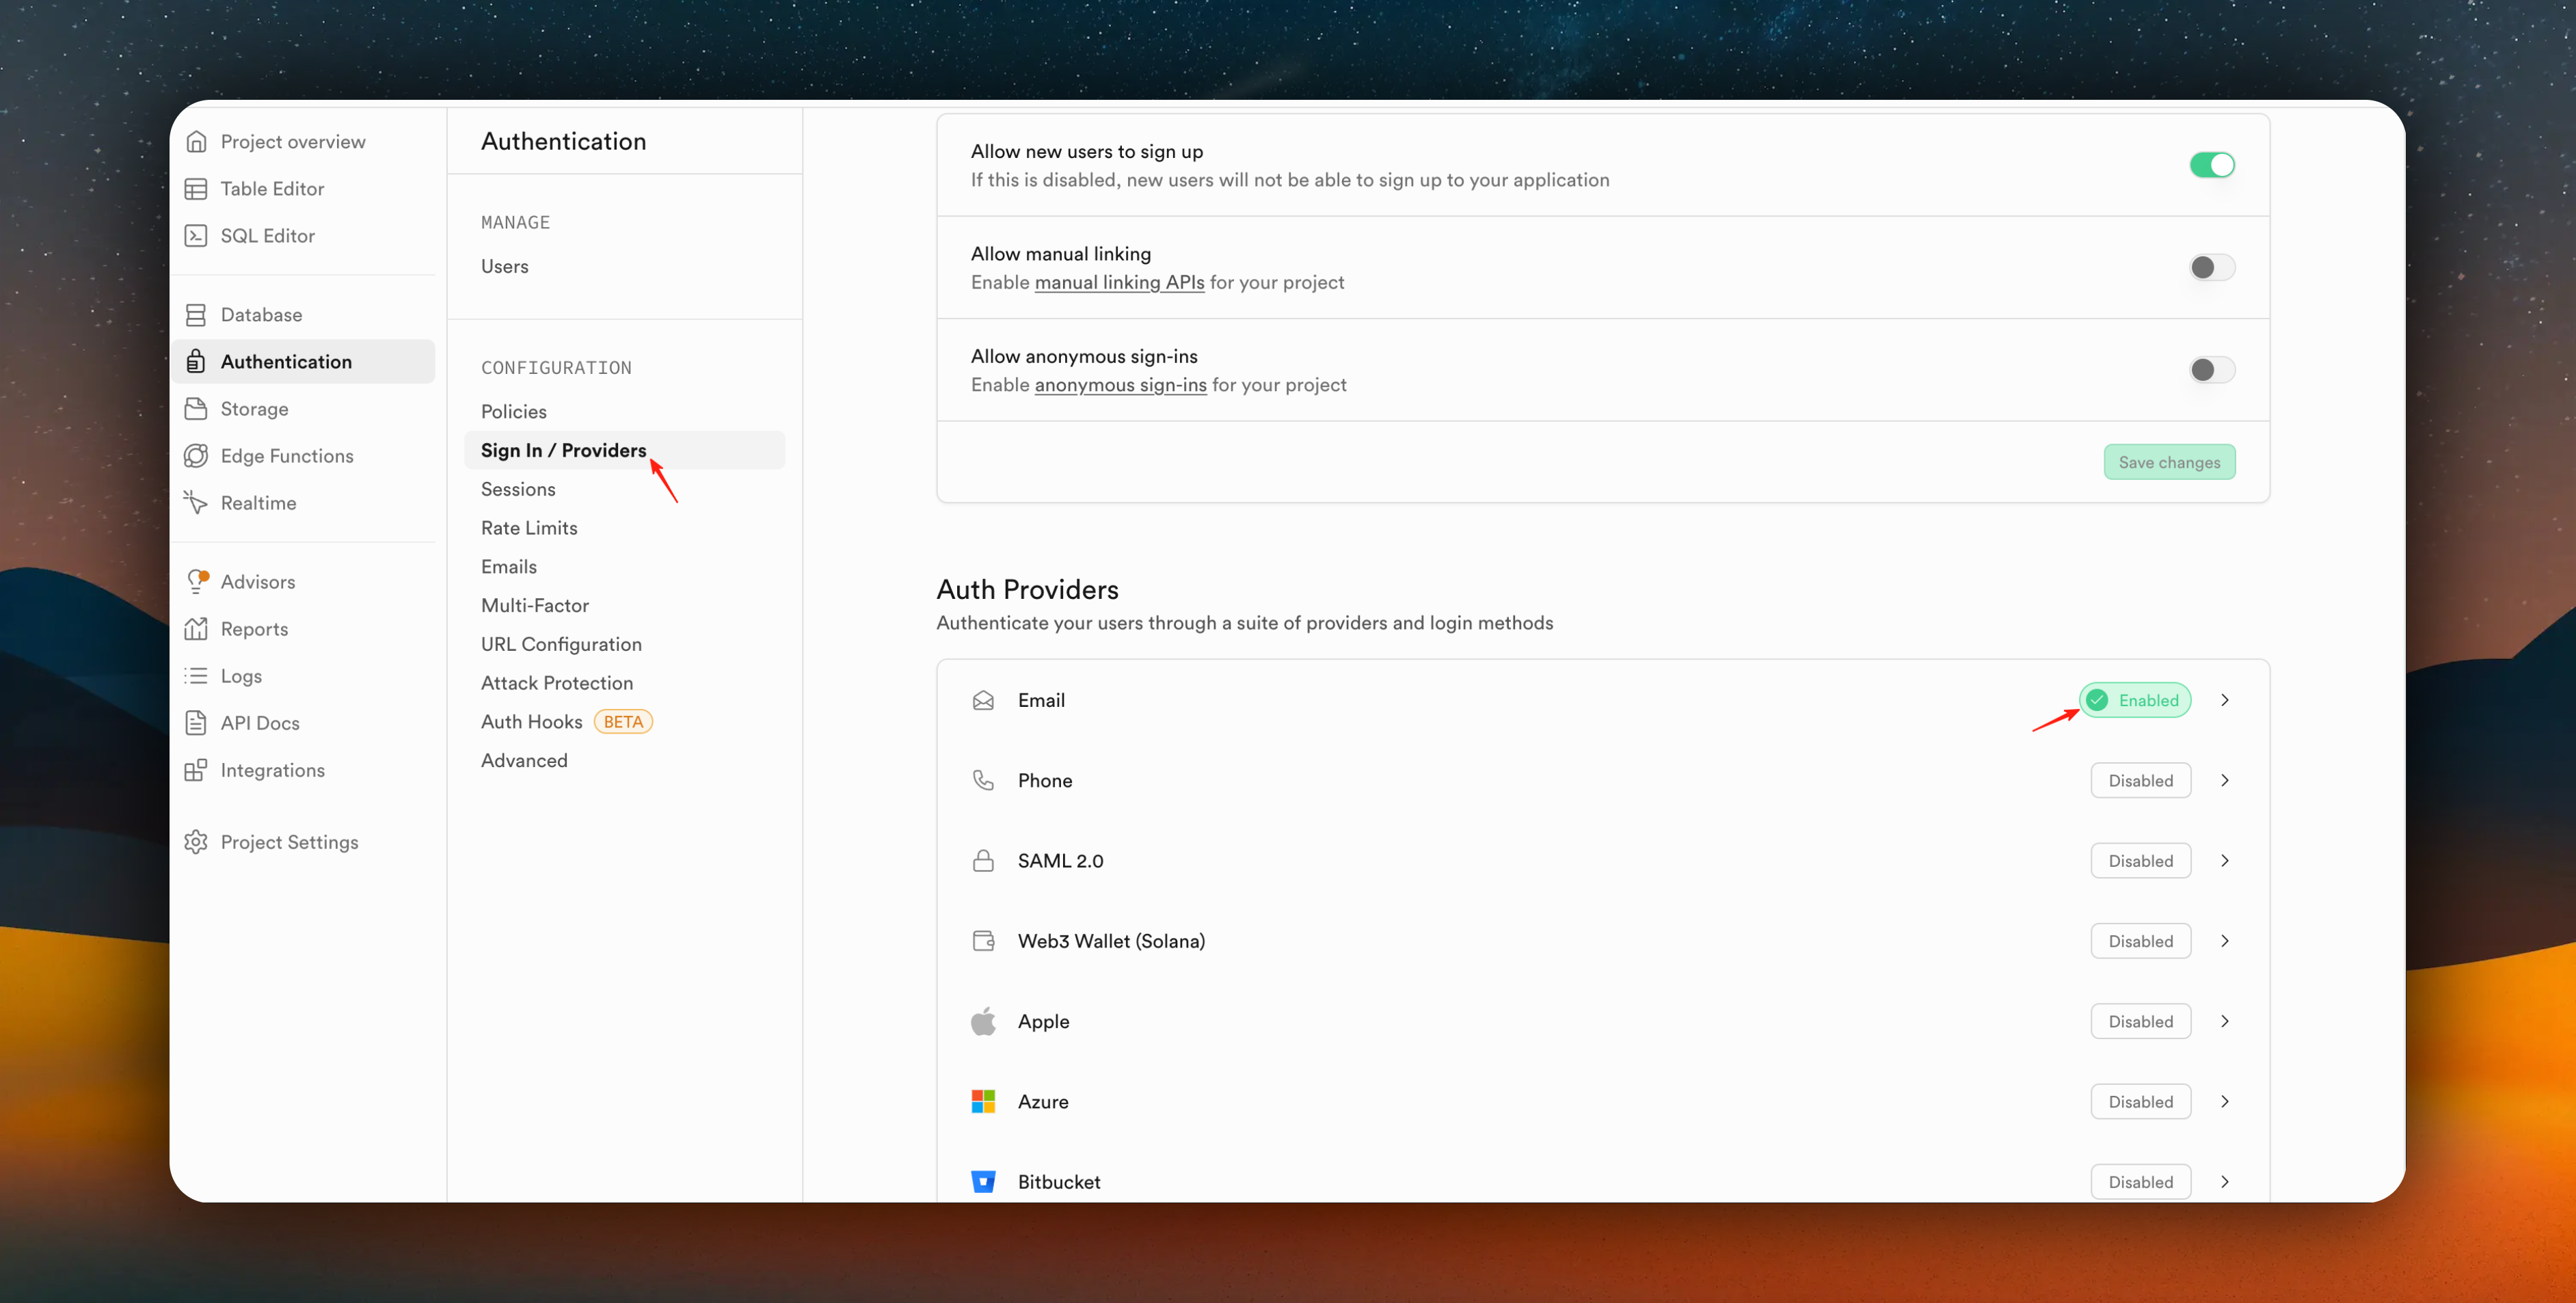Image resolution: width=2576 pixels, height=1303 pixels.
Task: Click the Reports chart icon
Action: (x=196, y=629)
